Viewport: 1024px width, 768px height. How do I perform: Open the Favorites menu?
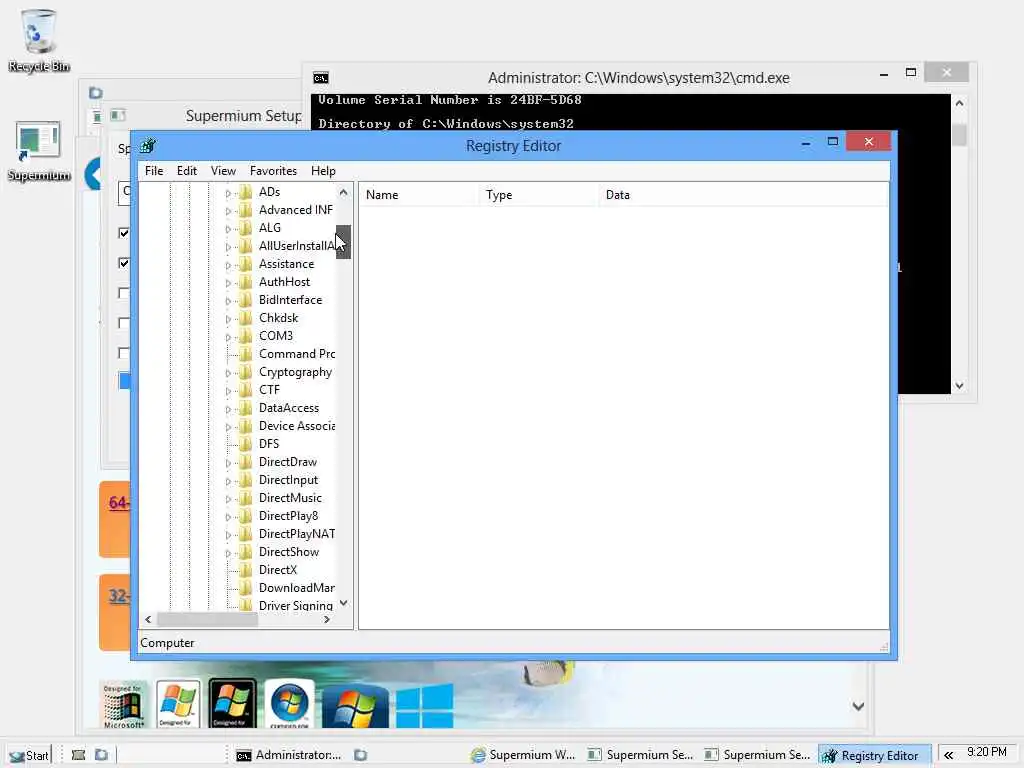273,171
